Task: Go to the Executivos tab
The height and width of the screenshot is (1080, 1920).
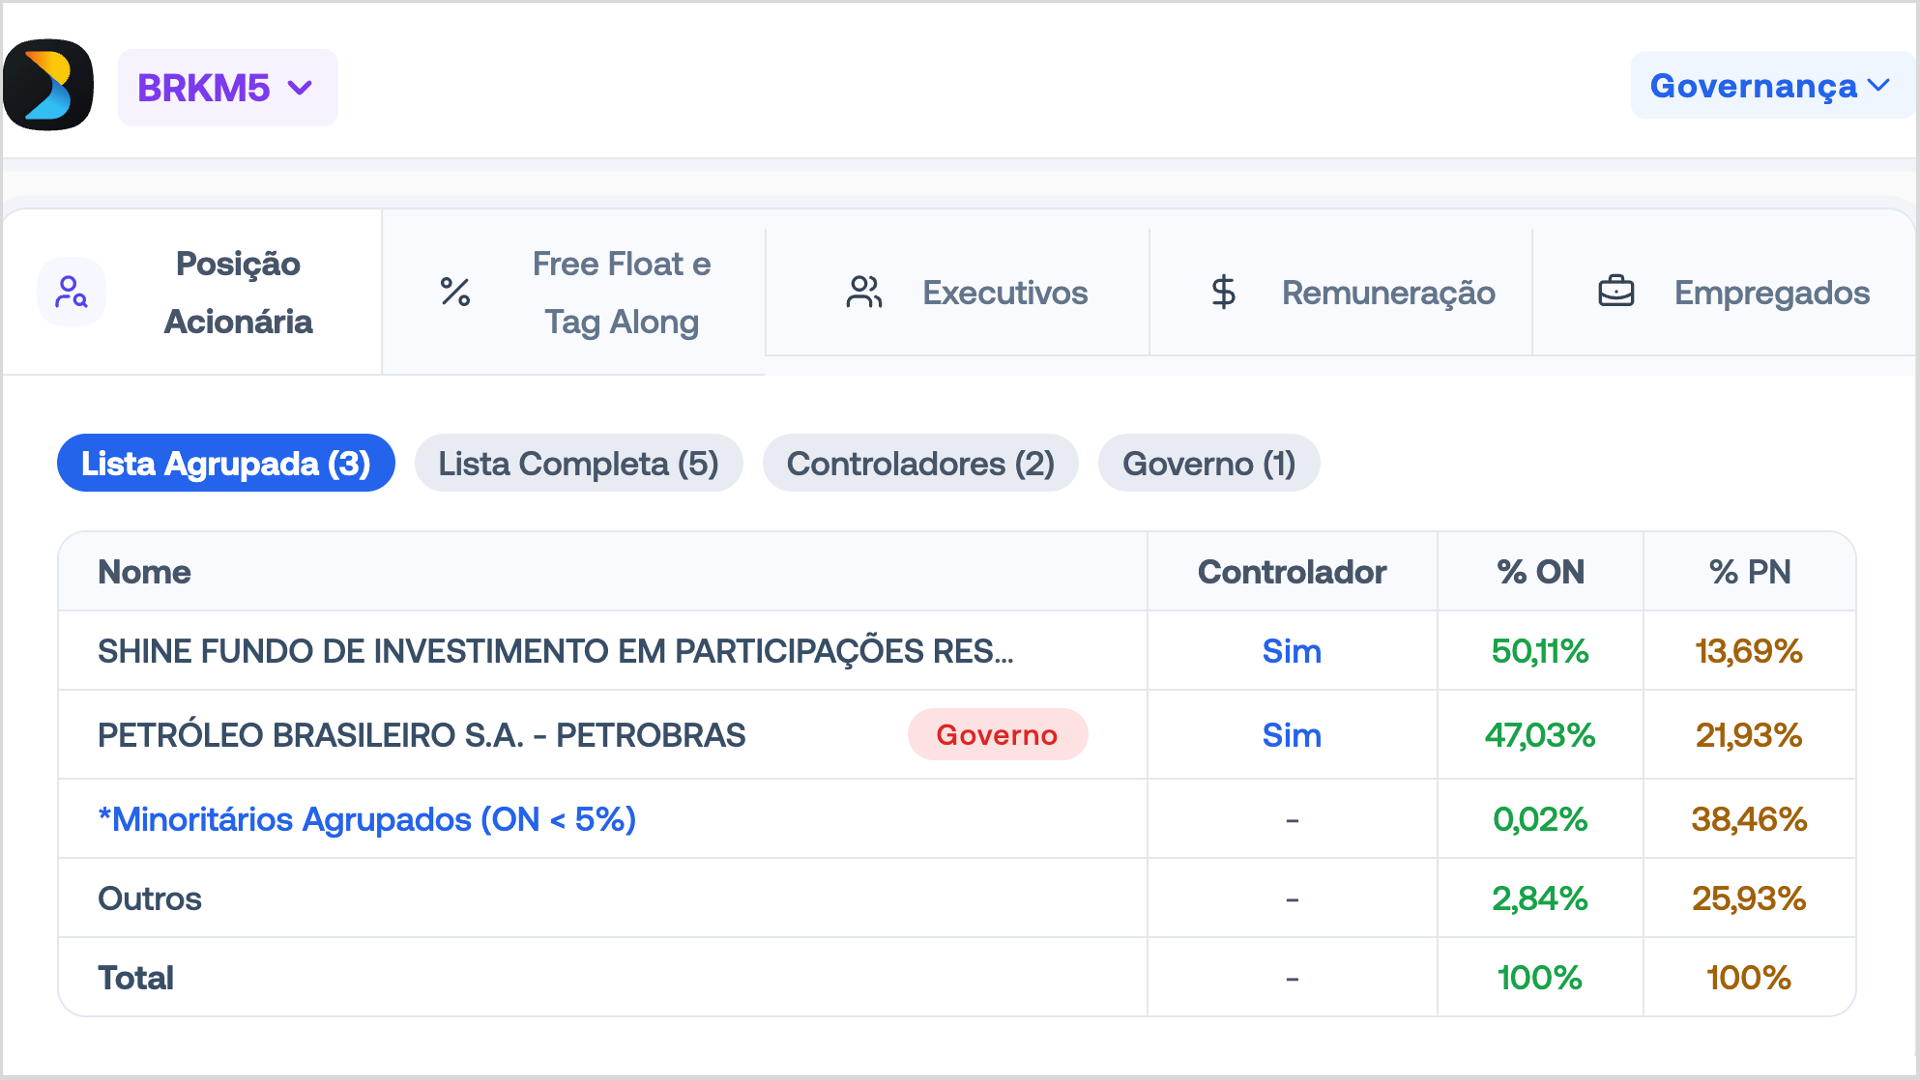Action: 957,292
